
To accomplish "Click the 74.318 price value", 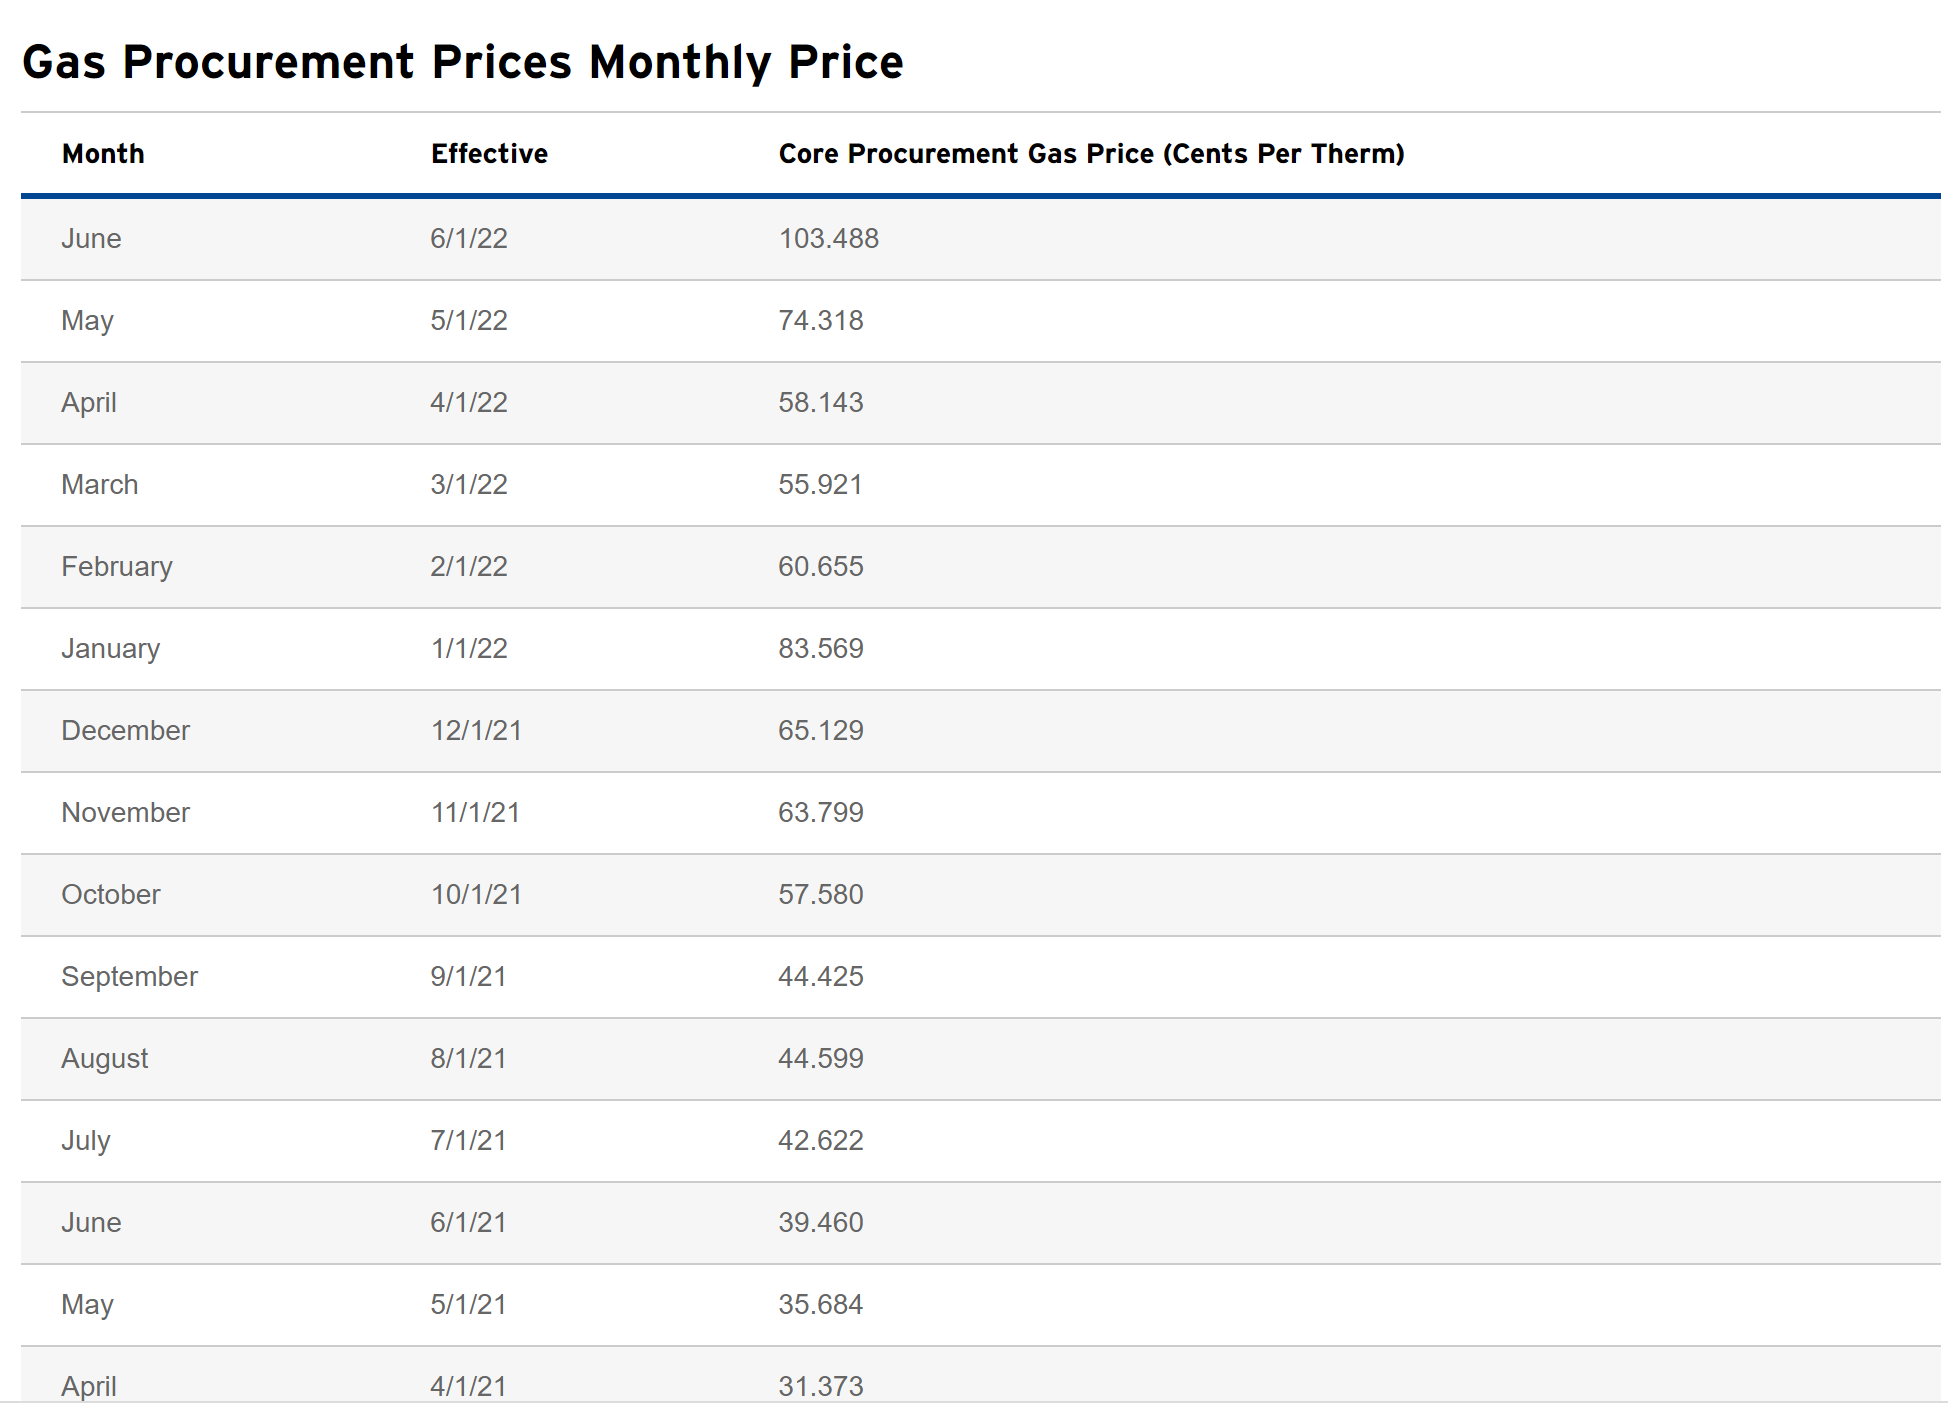I will [x=820, y=321].
